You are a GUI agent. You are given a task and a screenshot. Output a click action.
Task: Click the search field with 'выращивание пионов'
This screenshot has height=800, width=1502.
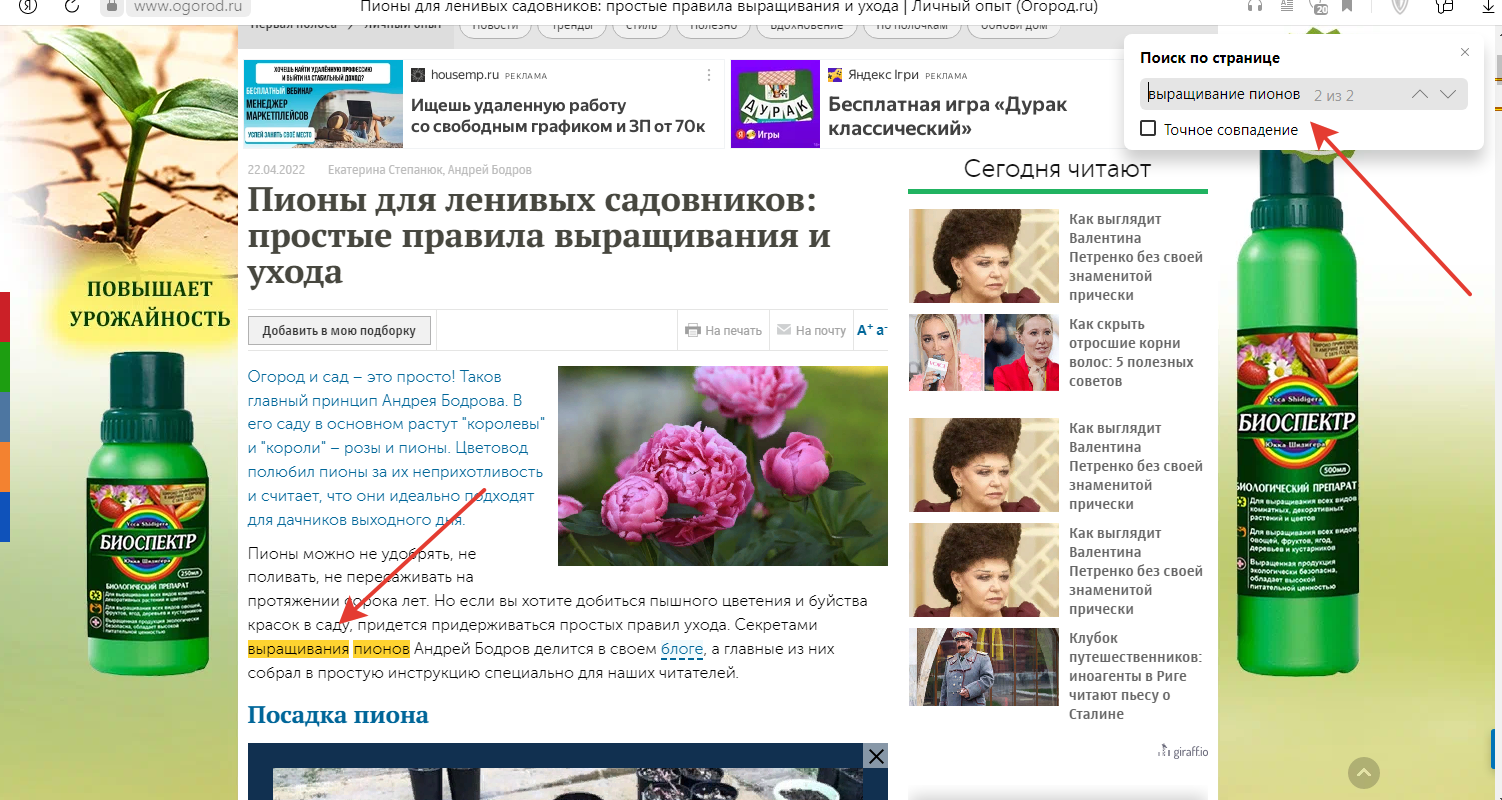pyautogui.click(x=1225, y=95)
